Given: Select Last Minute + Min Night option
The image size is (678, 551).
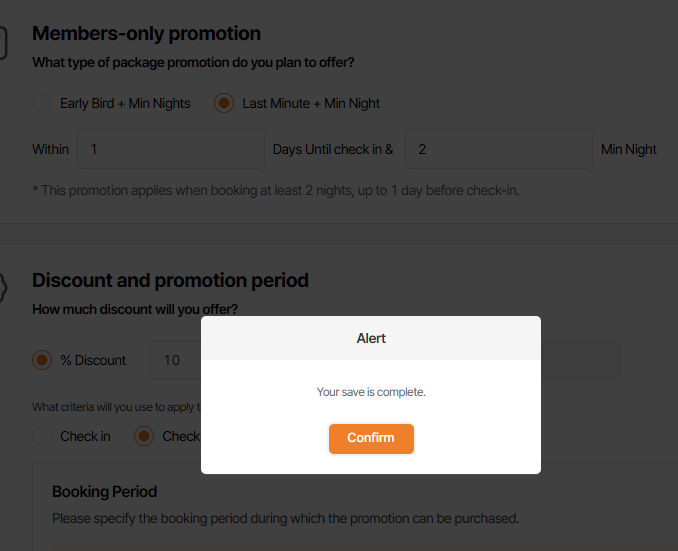Looking at the screenshot, I should pyautogui.click(x=225, y=103).
